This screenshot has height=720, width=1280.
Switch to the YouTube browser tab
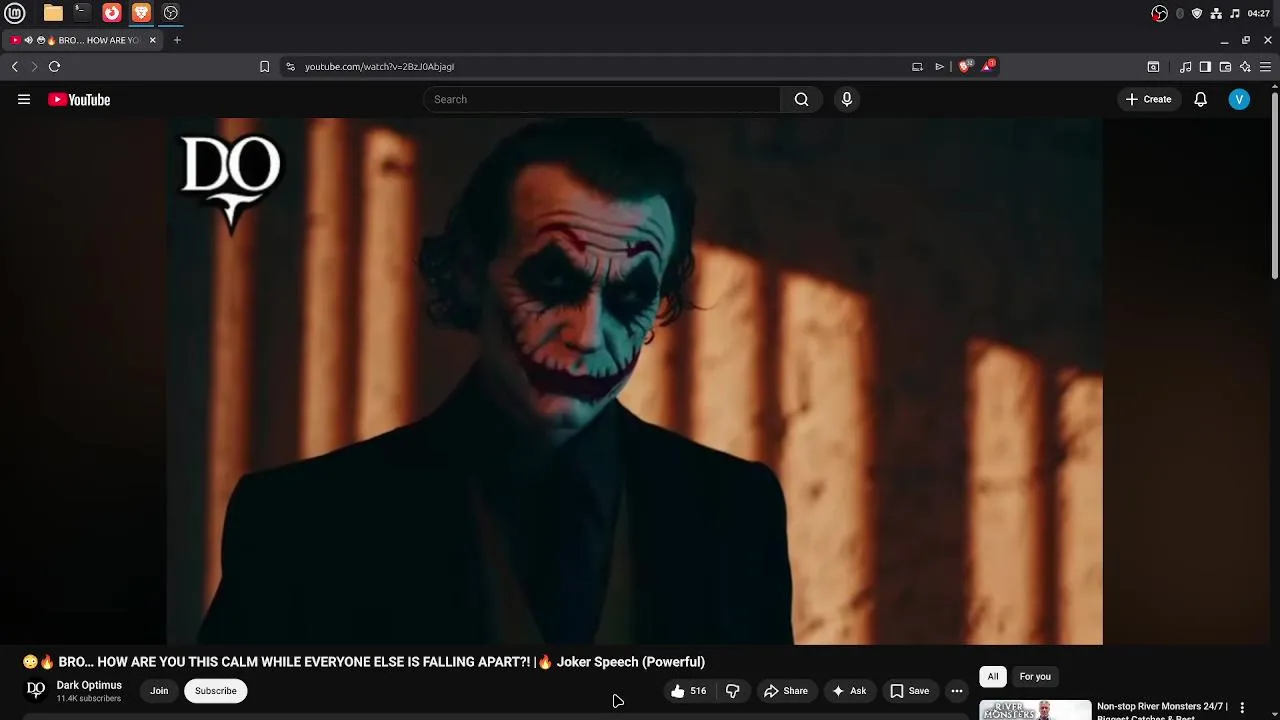[81, 40]
